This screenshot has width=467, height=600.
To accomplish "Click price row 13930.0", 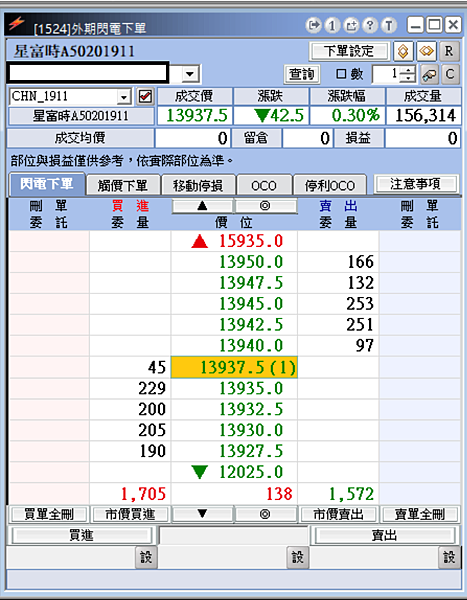I will 234,430.
